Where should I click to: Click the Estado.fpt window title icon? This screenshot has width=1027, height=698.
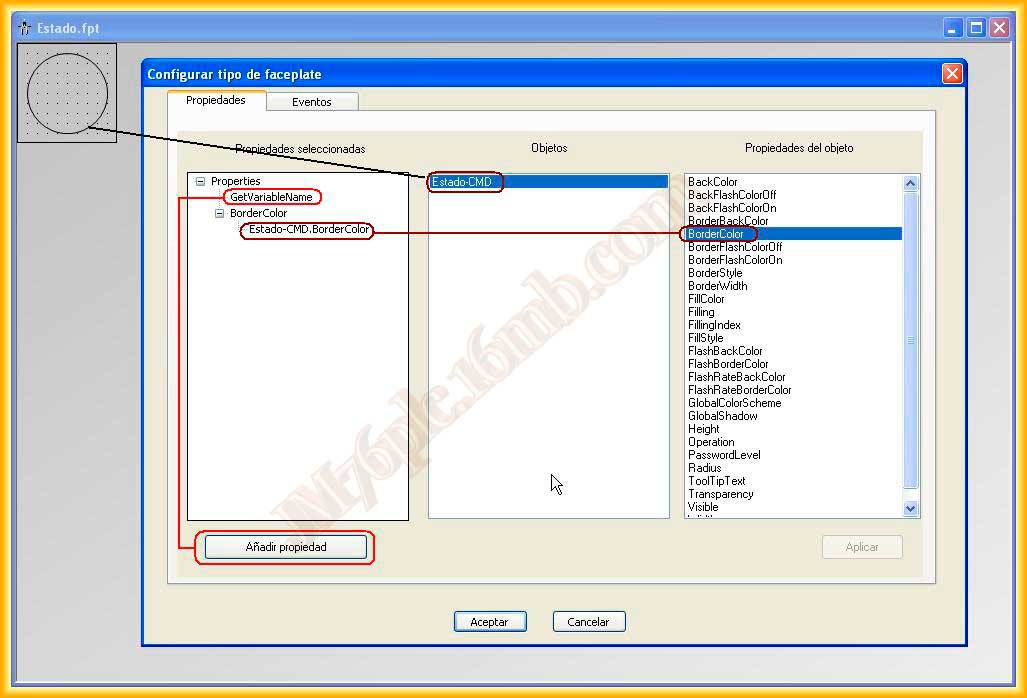tap(24, 28)
